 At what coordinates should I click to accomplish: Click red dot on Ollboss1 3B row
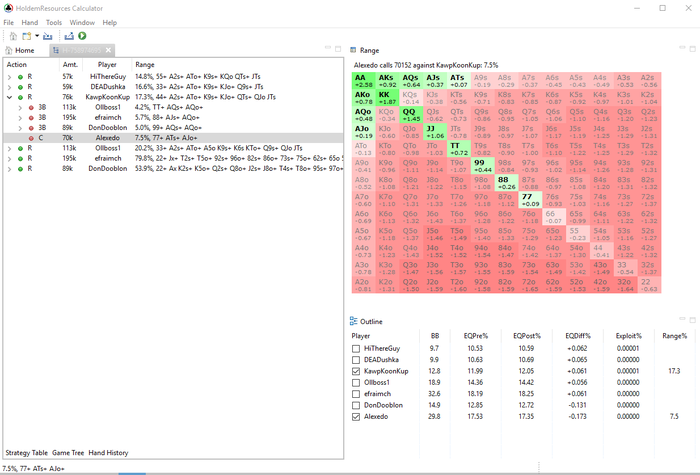pos(31,108)
